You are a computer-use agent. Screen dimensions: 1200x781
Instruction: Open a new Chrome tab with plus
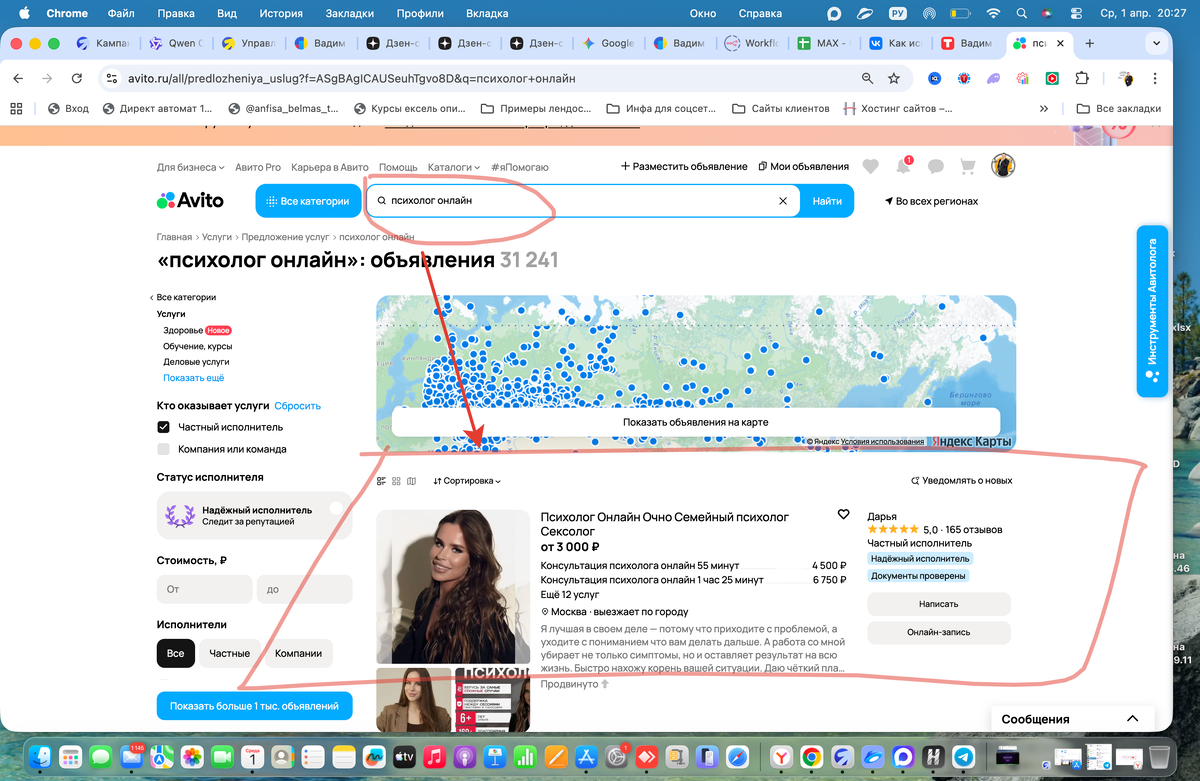pos(1089,43)
